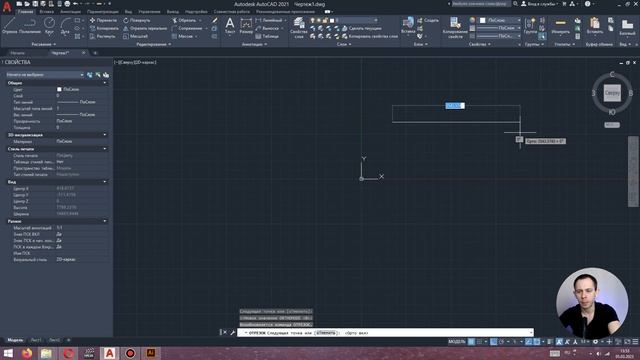
Task: Click Копирование свойств (Match Properties)
Action: 455,28
